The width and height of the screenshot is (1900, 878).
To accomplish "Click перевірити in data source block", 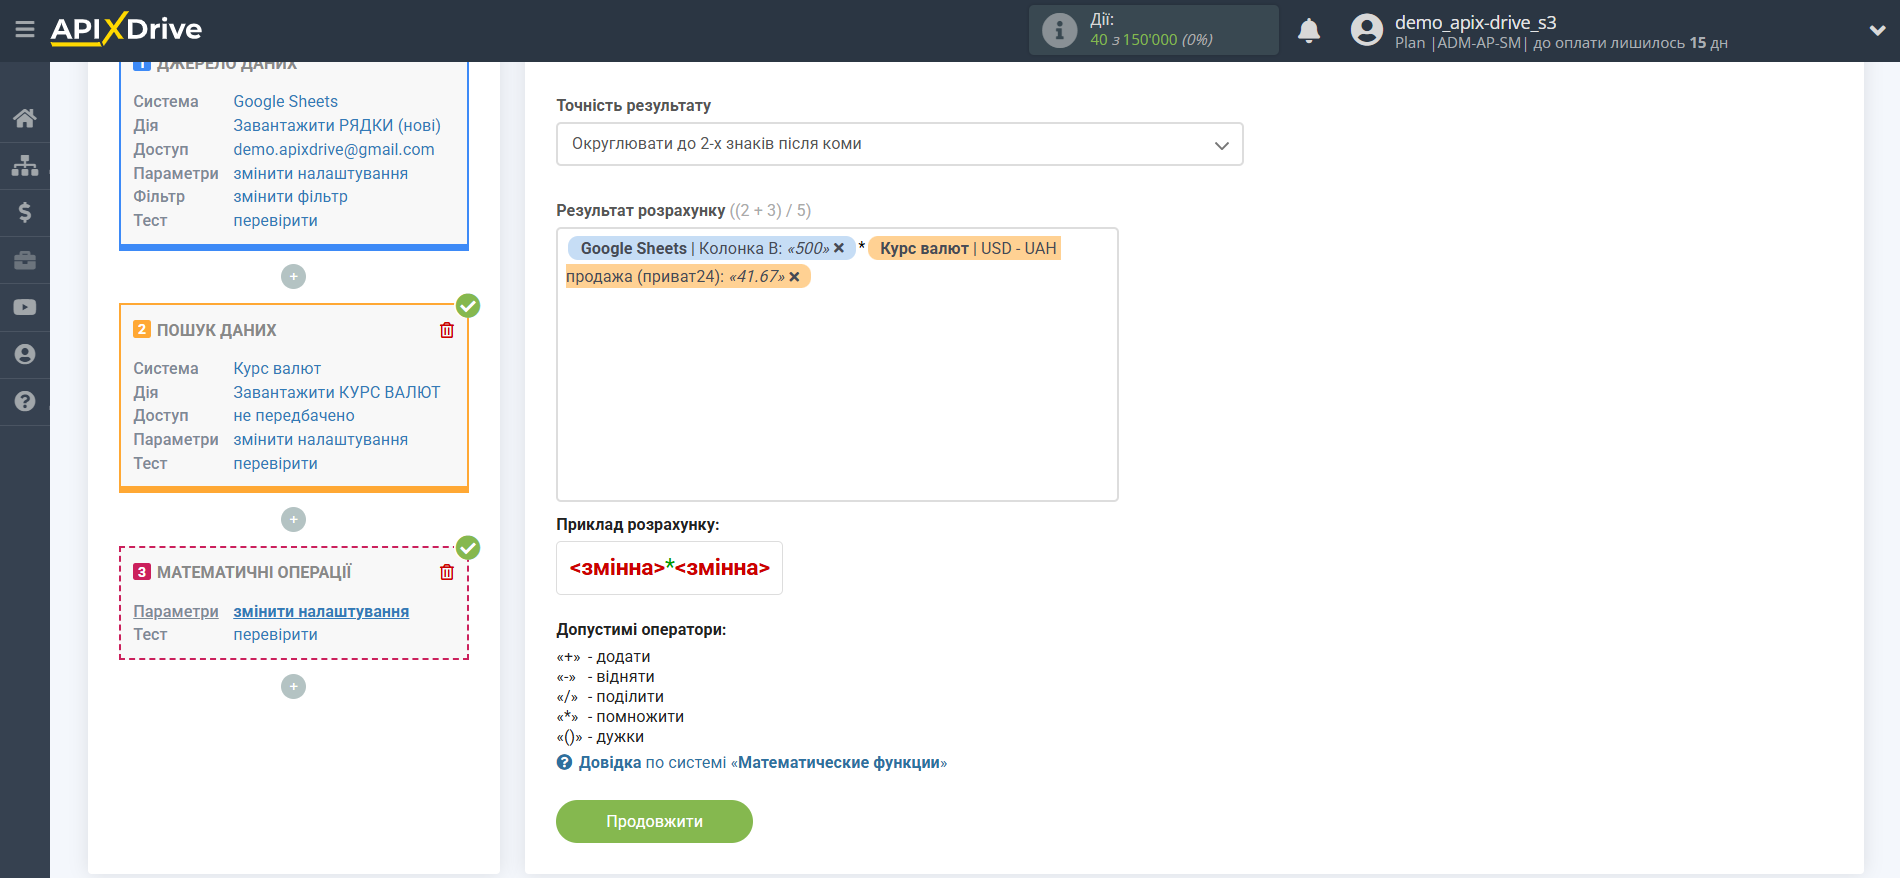I will [276, 220].
